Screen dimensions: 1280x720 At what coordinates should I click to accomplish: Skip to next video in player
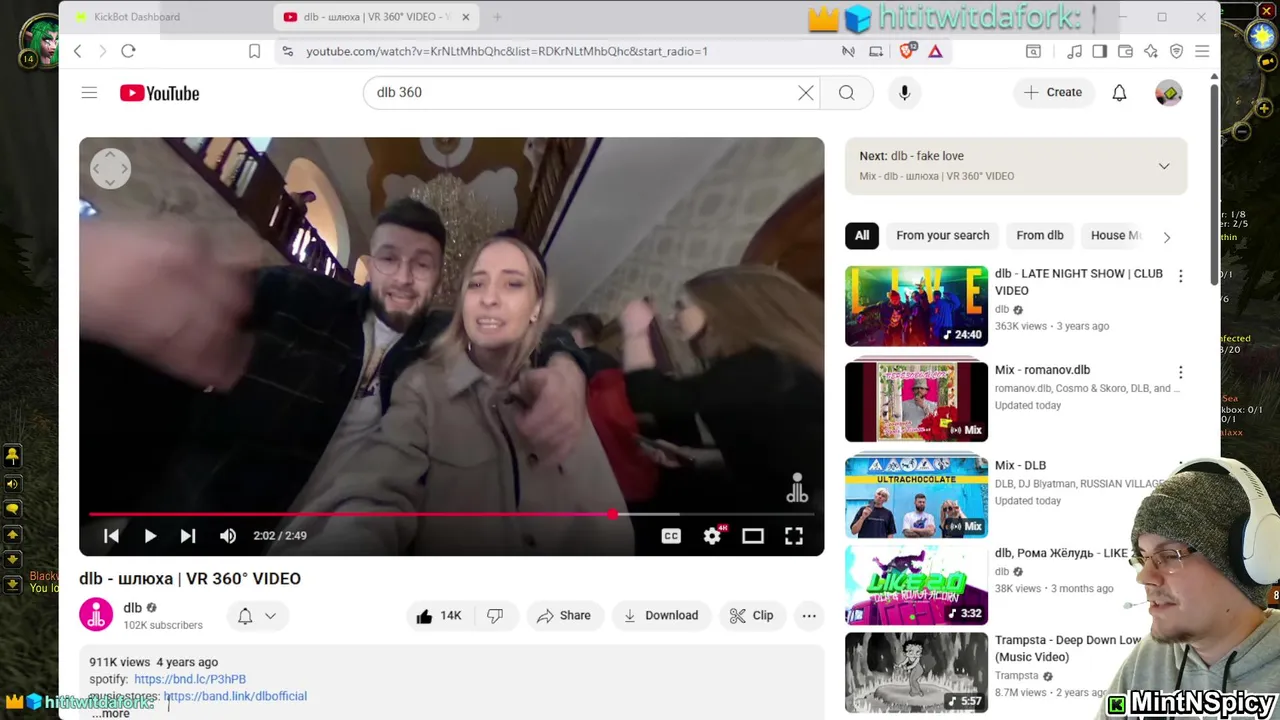tap(188, 536)
